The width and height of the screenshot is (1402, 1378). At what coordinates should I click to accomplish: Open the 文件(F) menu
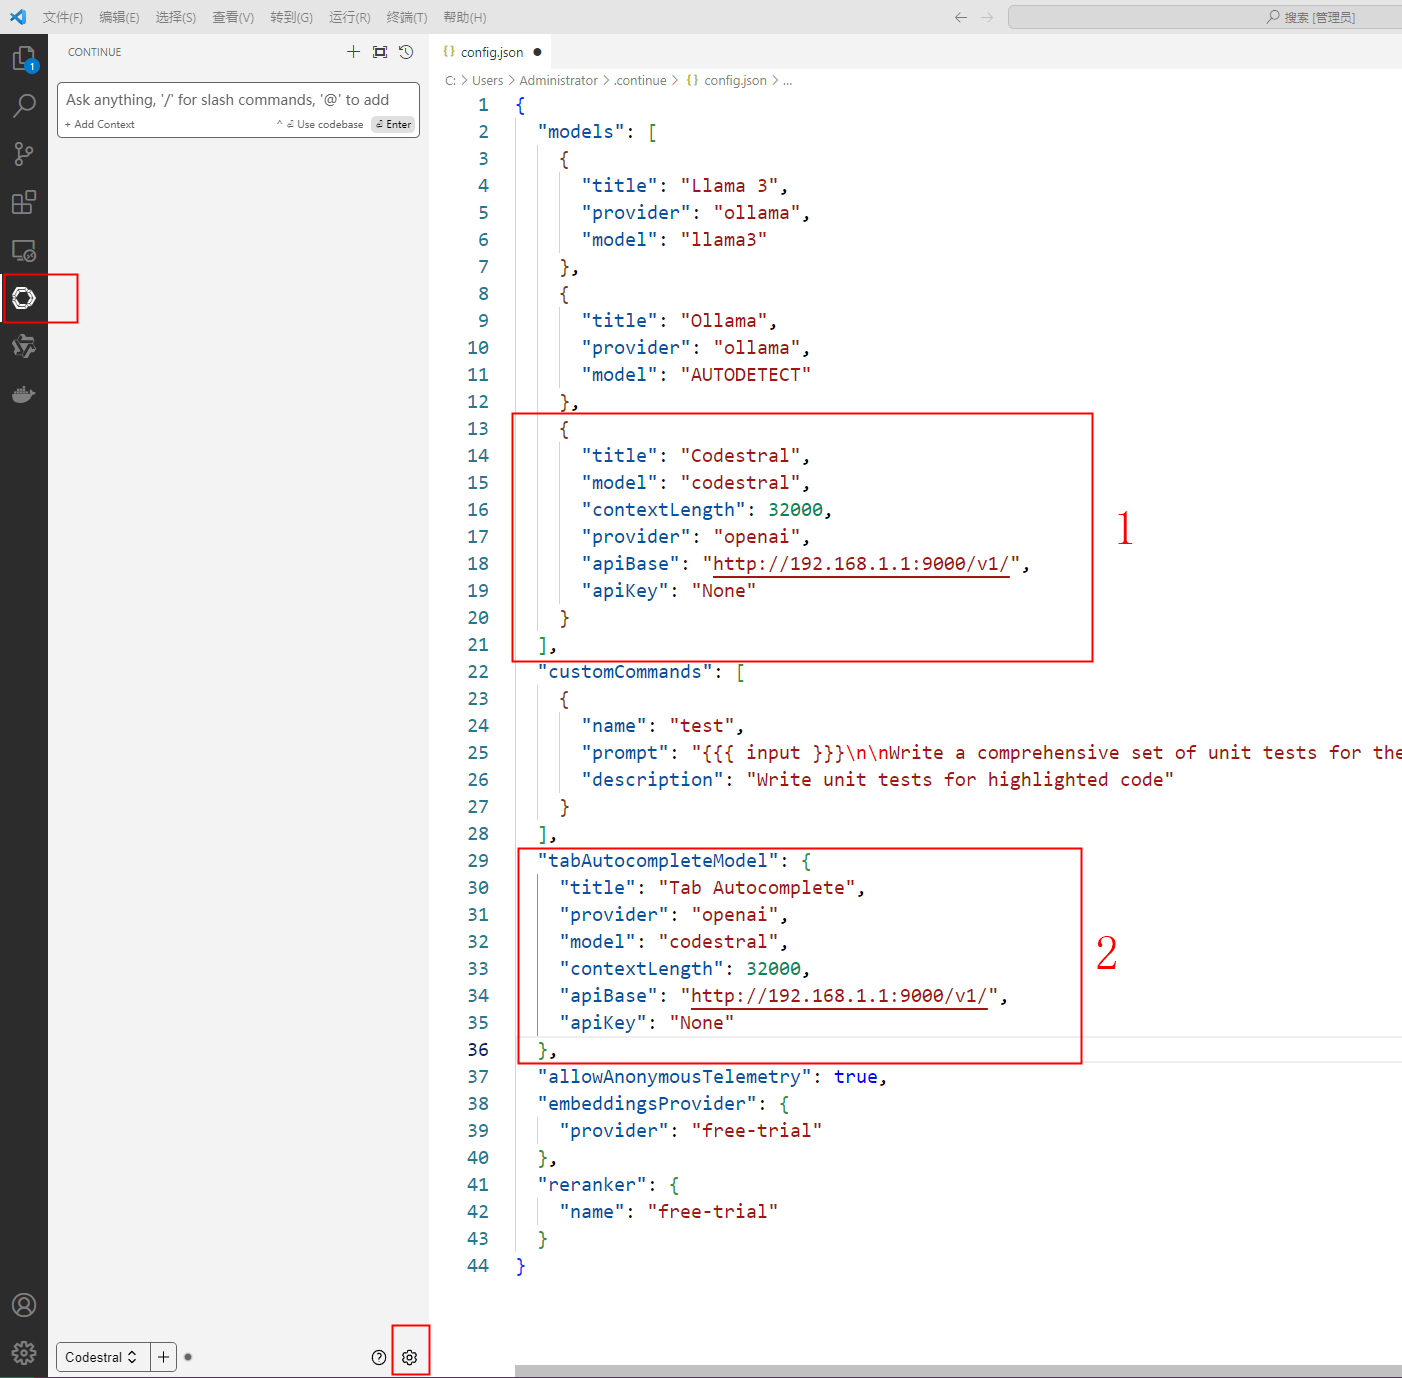coord(62,17)
